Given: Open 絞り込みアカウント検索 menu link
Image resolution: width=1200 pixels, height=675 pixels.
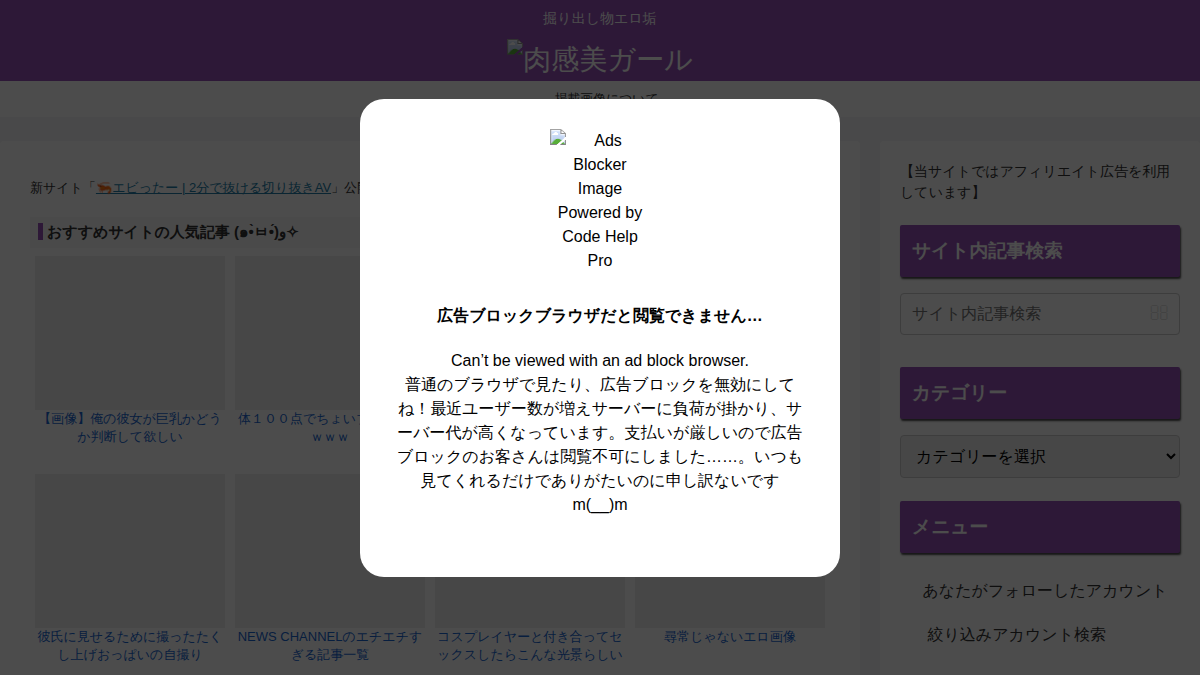Looking at the screenshot, I should pos(1016,635).
